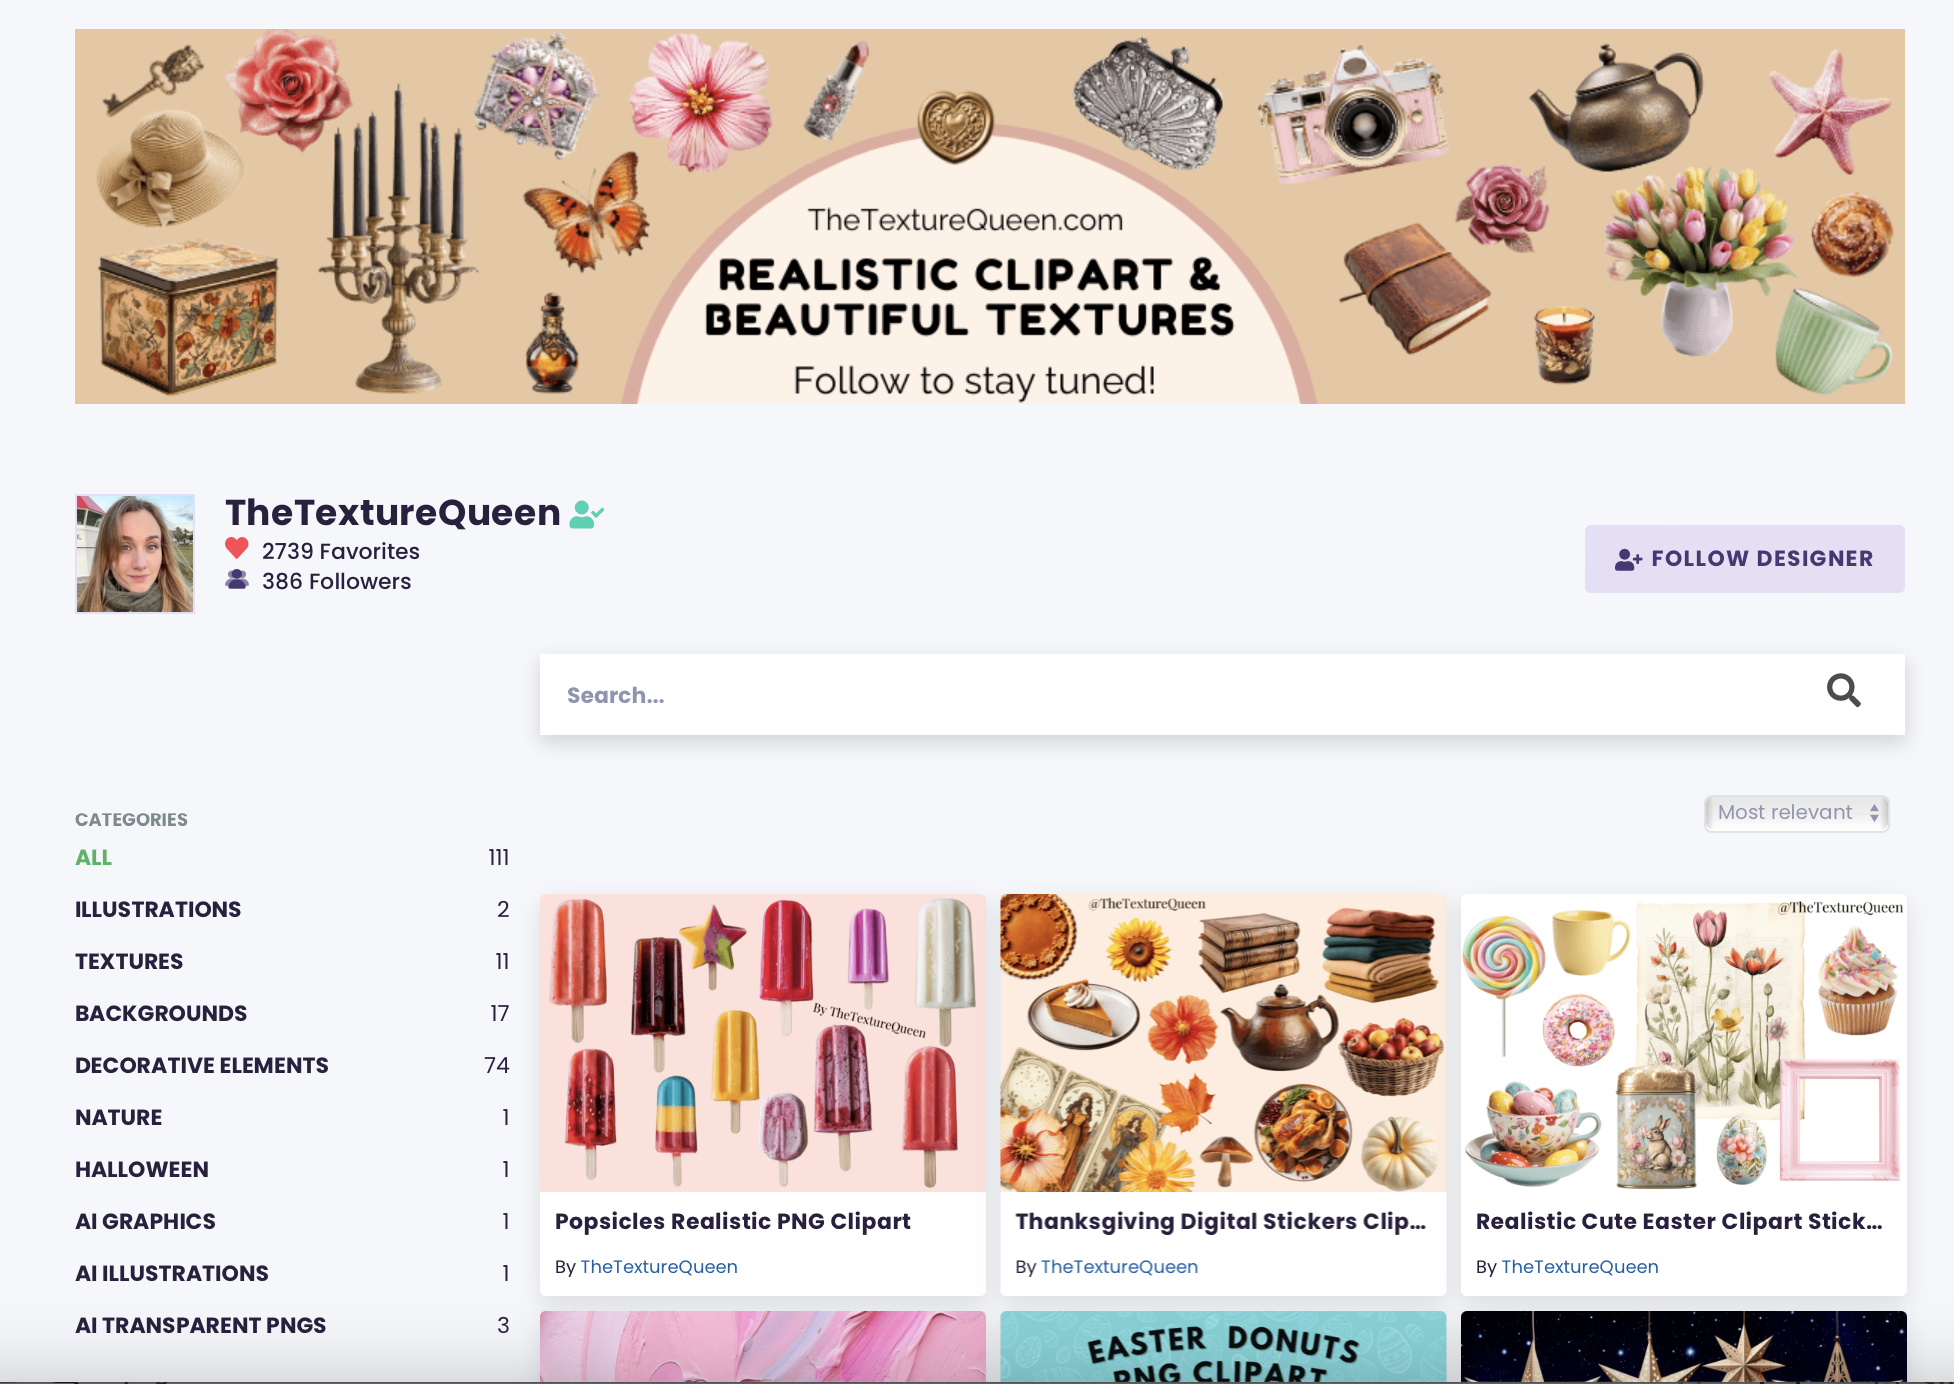Click the purple followers people icon
The height and width of the screenshot is (1384, 1954).
pos(237,580)
